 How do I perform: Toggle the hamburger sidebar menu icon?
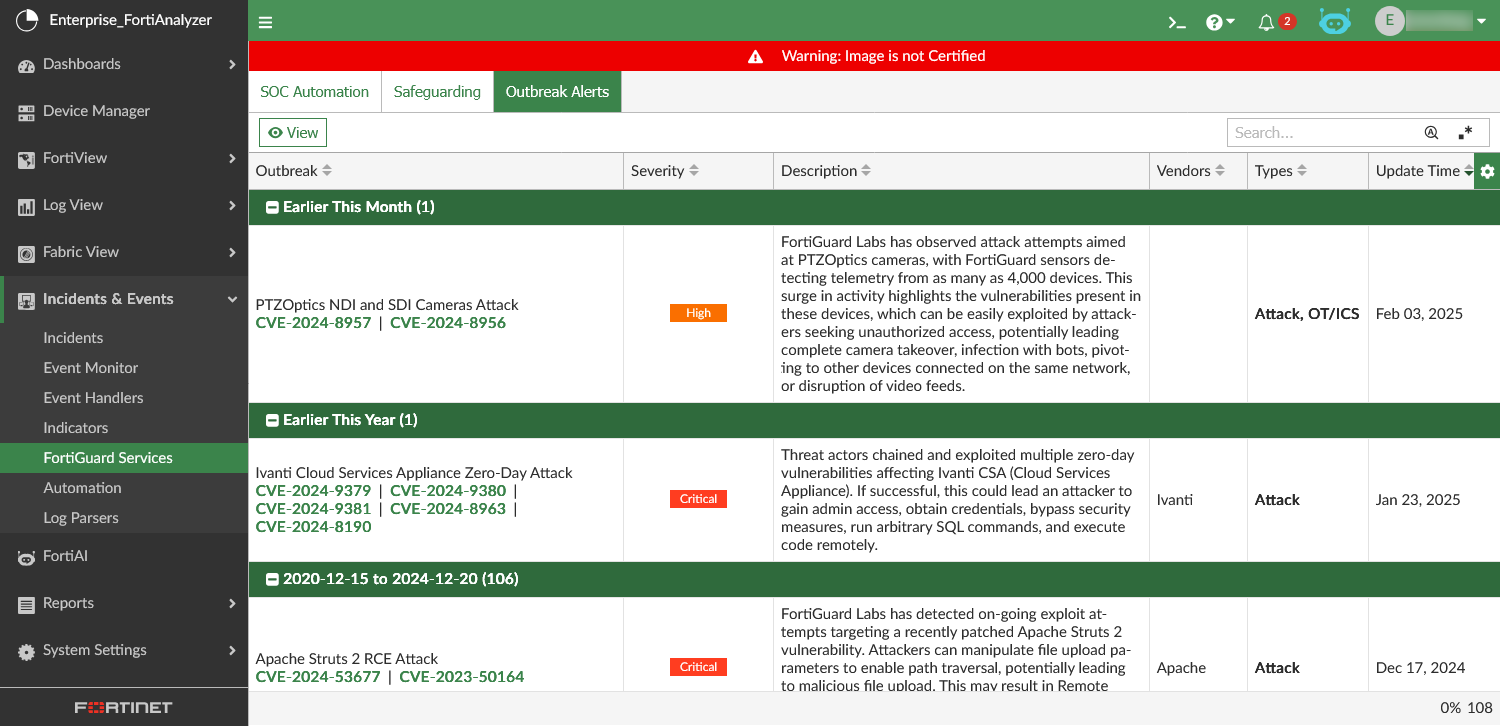[x=265, y=22]
